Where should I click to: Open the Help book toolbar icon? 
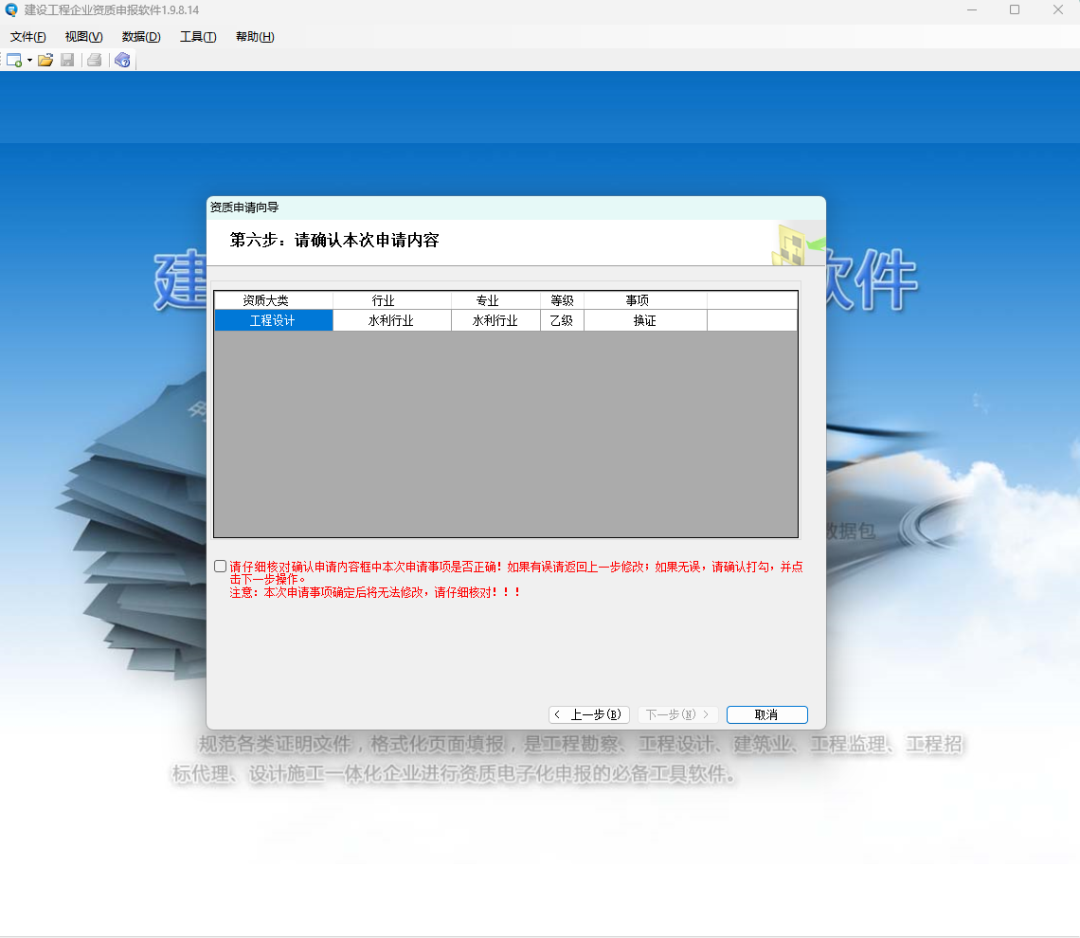(x=122, y=60)
